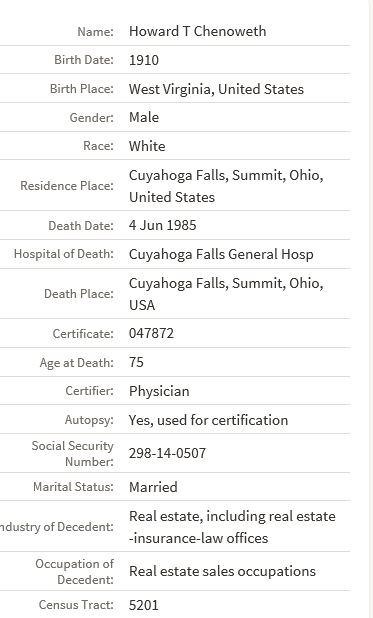Click the age at death value 75
The height and width of the screenshot is (618, 373).
pyautogui.click(x=136, y=362)
